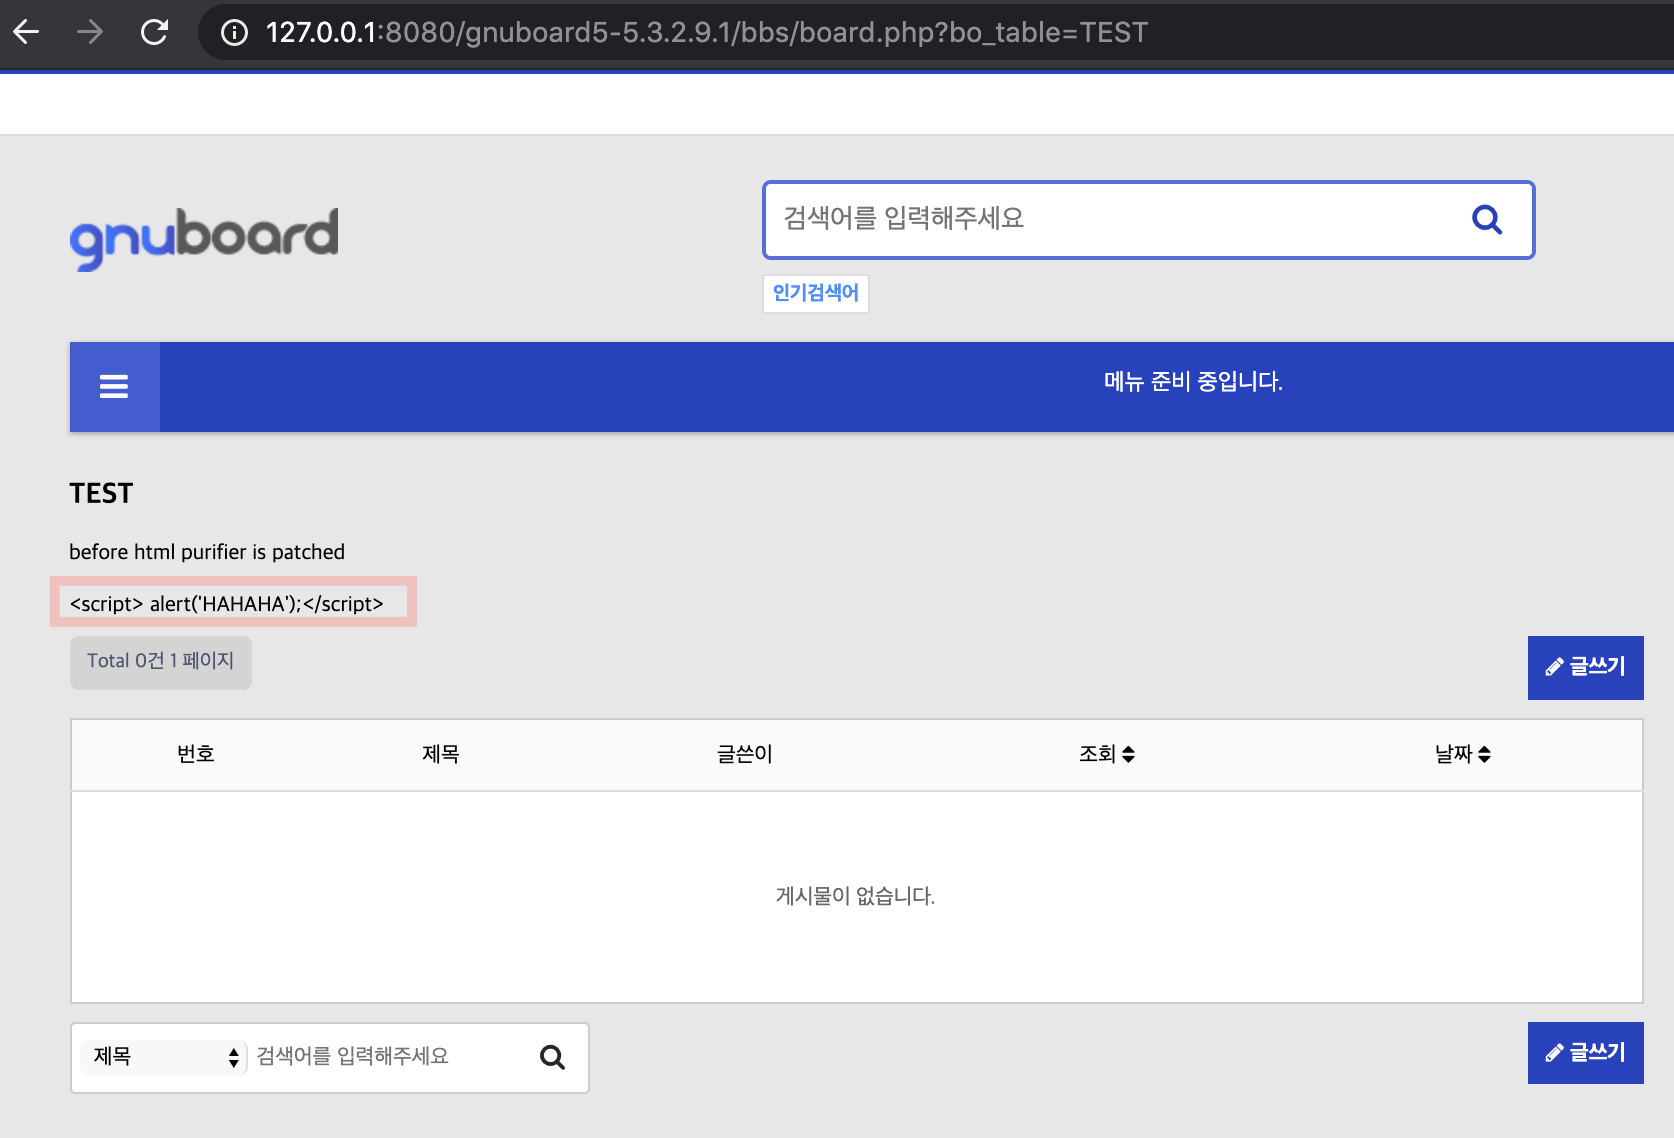The width and height of the screenshot is (1674, 1138).
Task: Click the 메뉴 준비 중입니다. text
Action: pos(1193,381)
